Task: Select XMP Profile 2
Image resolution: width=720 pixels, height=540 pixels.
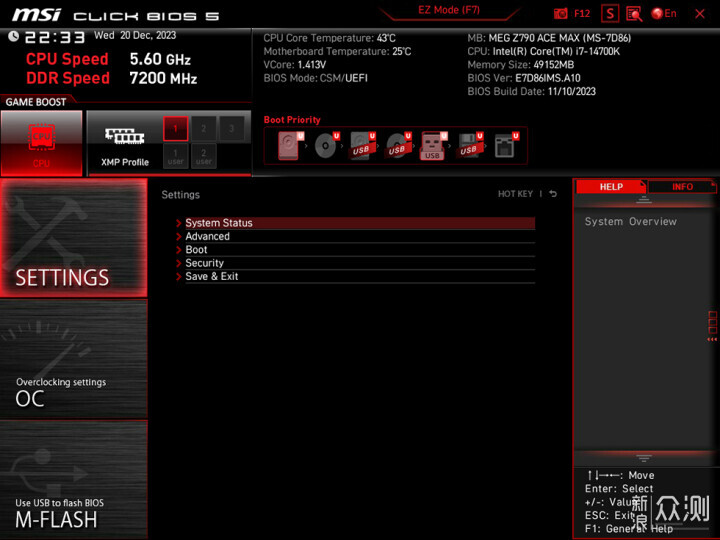Action: 203,129
